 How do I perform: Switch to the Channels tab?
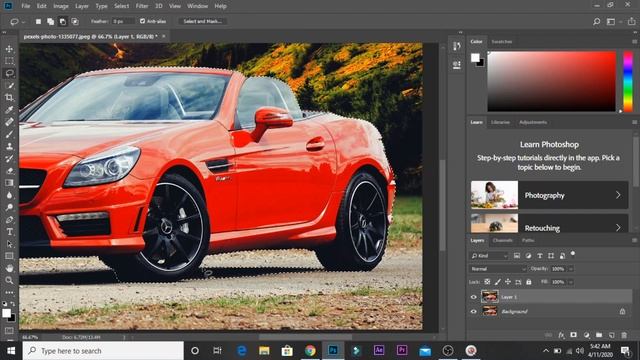pos(502,240)
